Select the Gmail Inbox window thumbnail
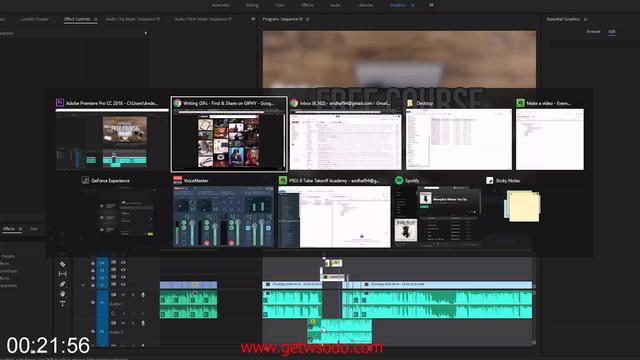The width and height of the screenshot is (640, 360). tap(346, 140)
